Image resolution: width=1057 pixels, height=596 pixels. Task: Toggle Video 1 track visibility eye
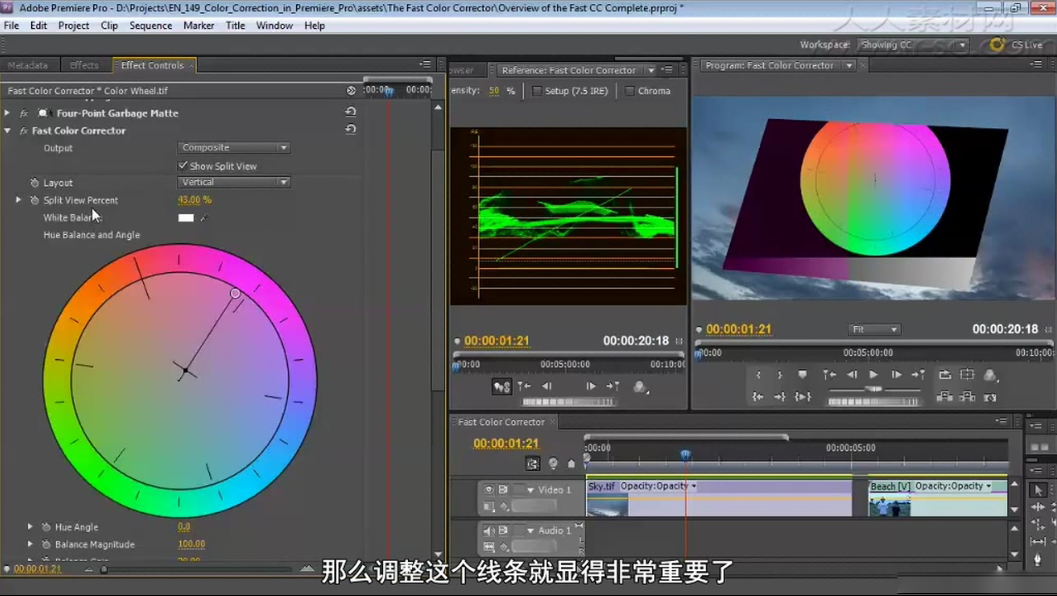click(489, 490)
